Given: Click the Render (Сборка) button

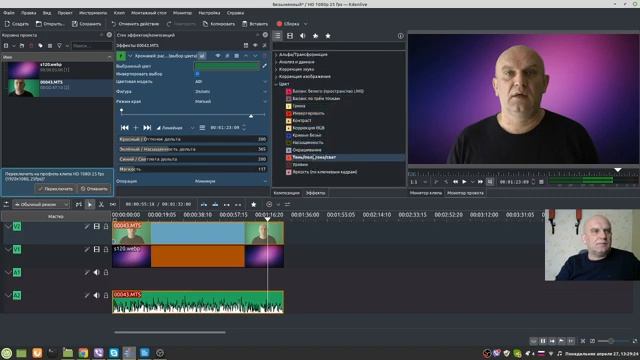Looking at the screenshot, I should (288, 24).
